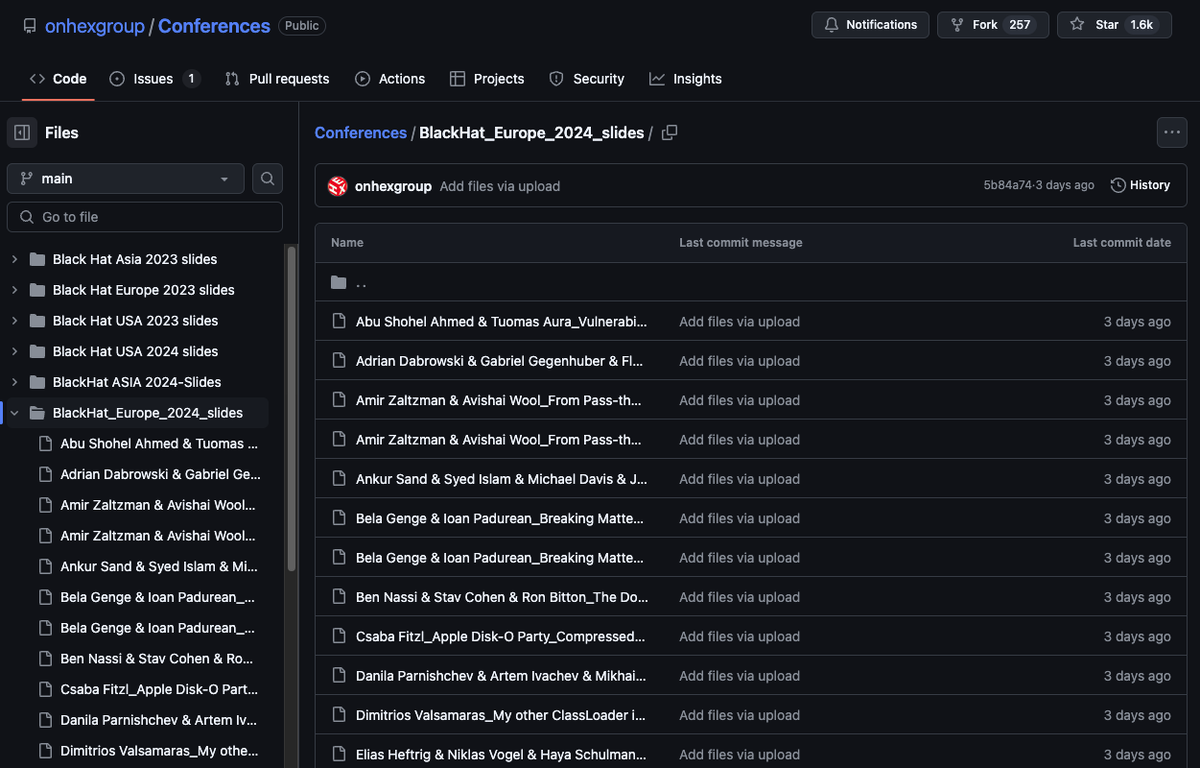1200x768 pixels.
Task: Open Dimitrios Valsamaras file in sidebar tree
Action: point(159,751)
